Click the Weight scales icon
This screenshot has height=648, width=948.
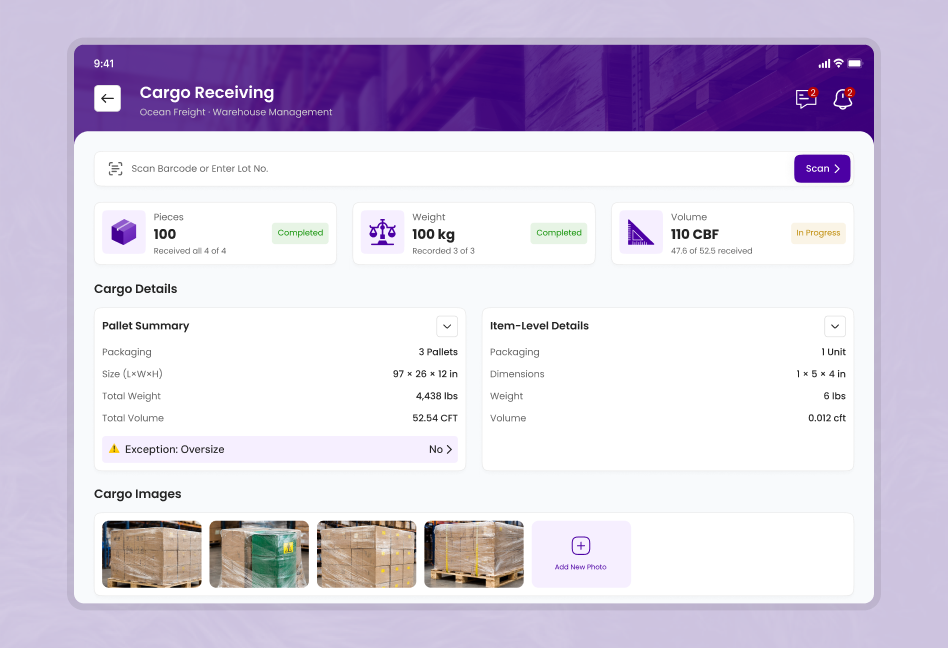[382, 232]
